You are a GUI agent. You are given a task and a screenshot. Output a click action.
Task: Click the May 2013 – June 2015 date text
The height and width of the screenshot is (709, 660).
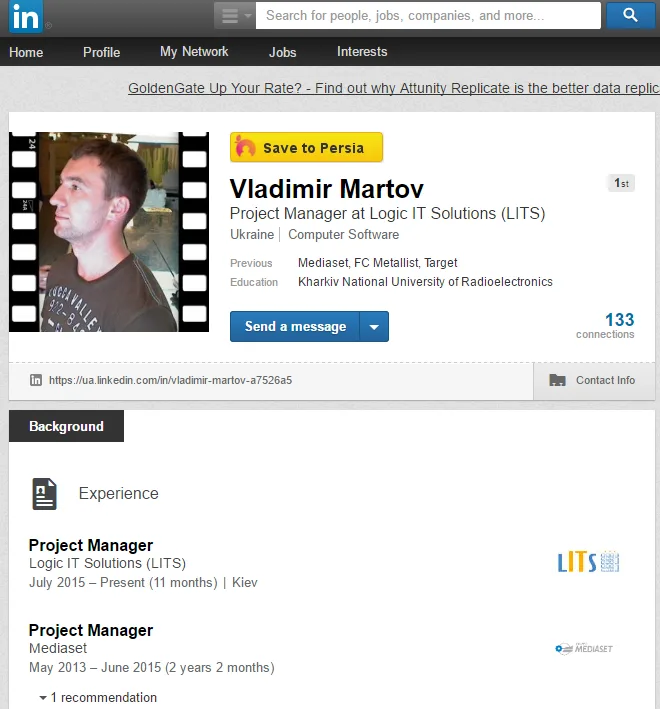[152, 668]
